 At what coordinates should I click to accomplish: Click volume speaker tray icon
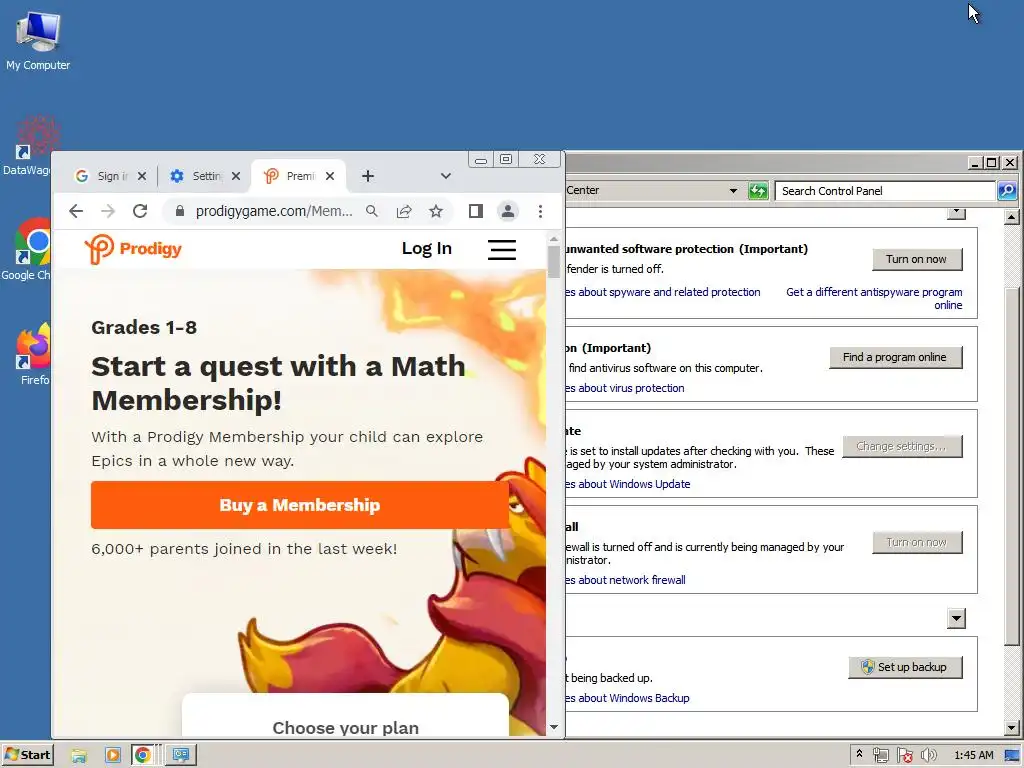929,756
